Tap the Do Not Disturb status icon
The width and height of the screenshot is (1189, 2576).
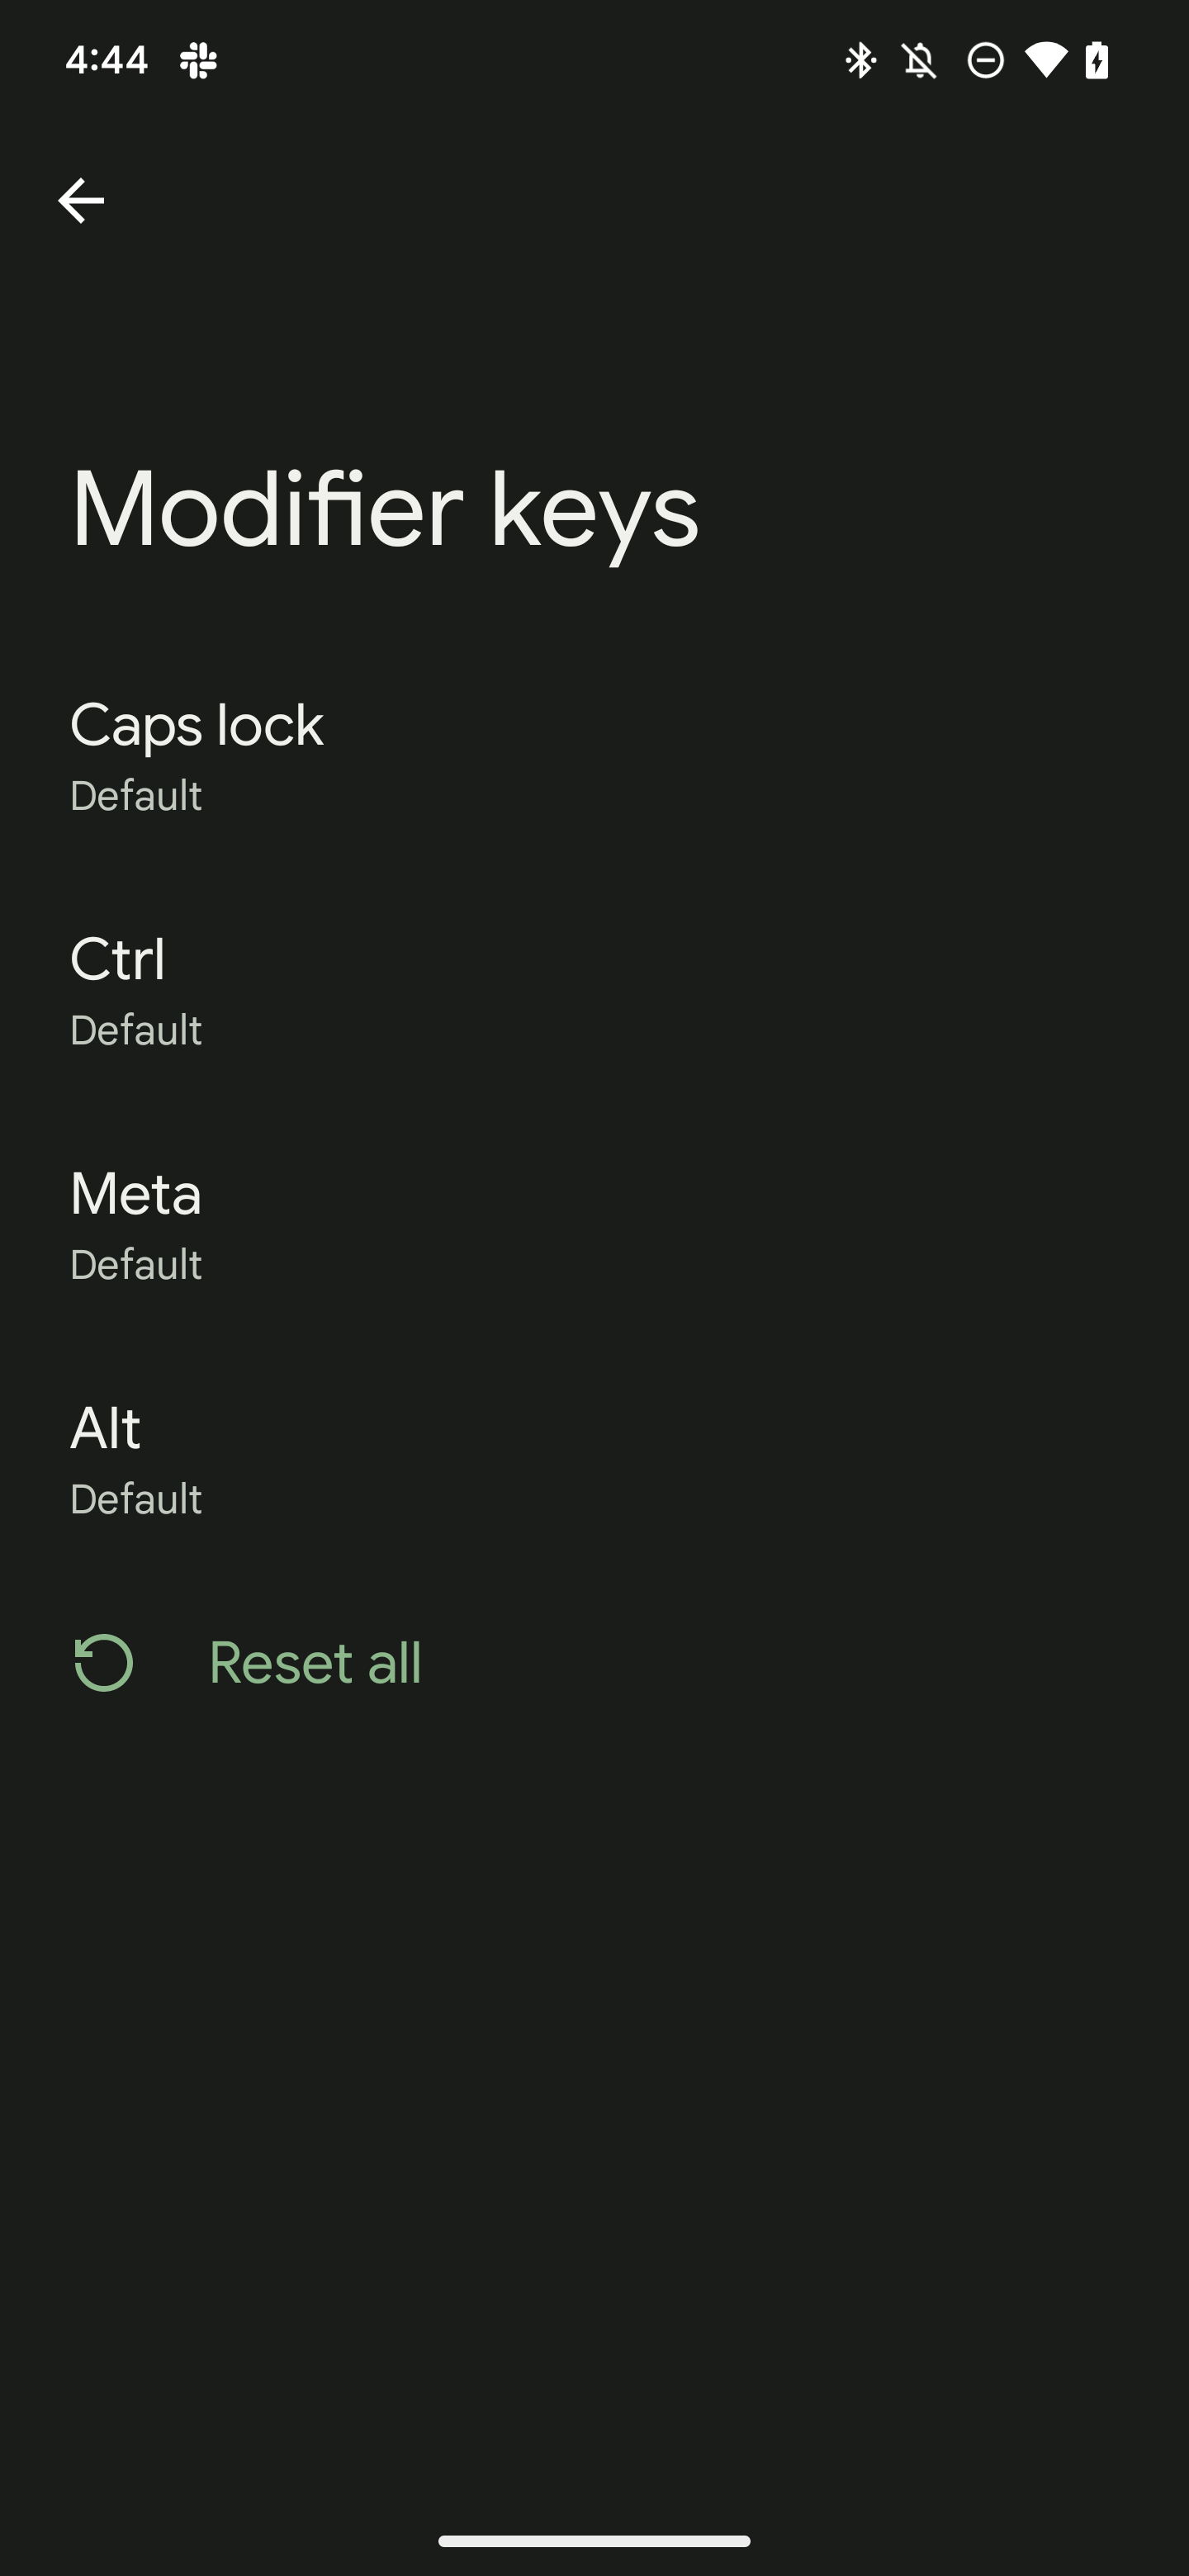click(986, 60)
